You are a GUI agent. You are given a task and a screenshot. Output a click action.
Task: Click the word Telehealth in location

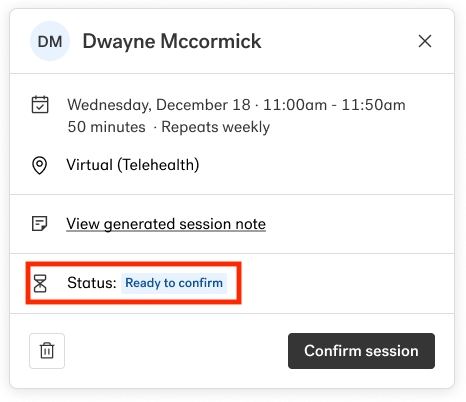point(158,165)
